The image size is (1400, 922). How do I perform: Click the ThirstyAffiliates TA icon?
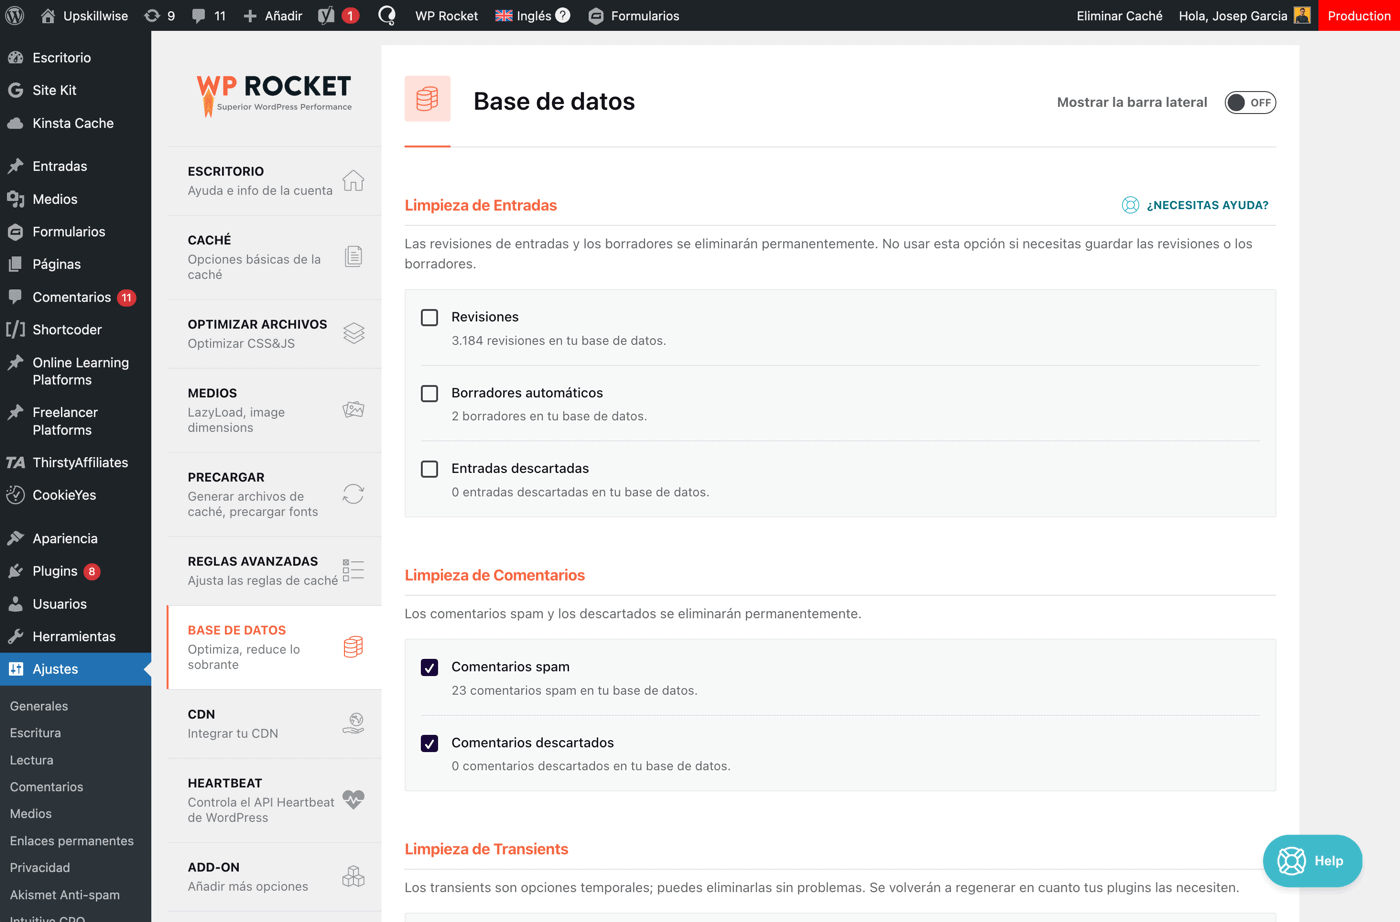(15, 462)
